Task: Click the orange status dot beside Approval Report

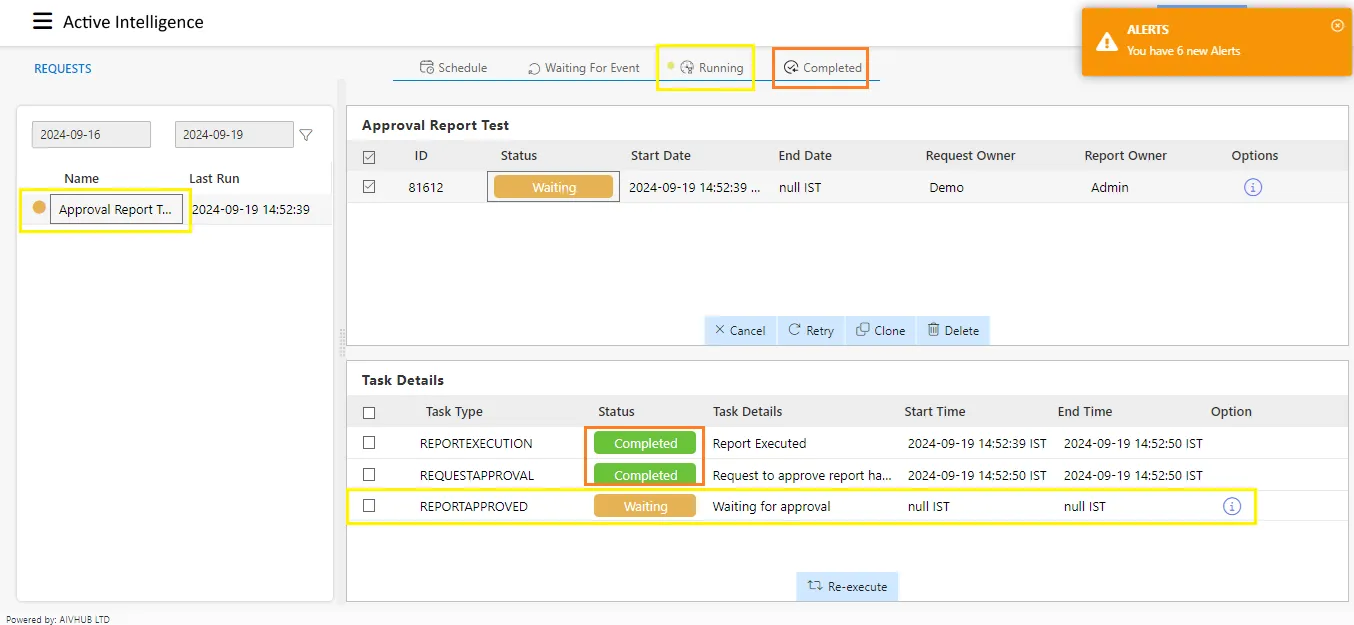Action: pyautogui.click(x=39, y=208)
